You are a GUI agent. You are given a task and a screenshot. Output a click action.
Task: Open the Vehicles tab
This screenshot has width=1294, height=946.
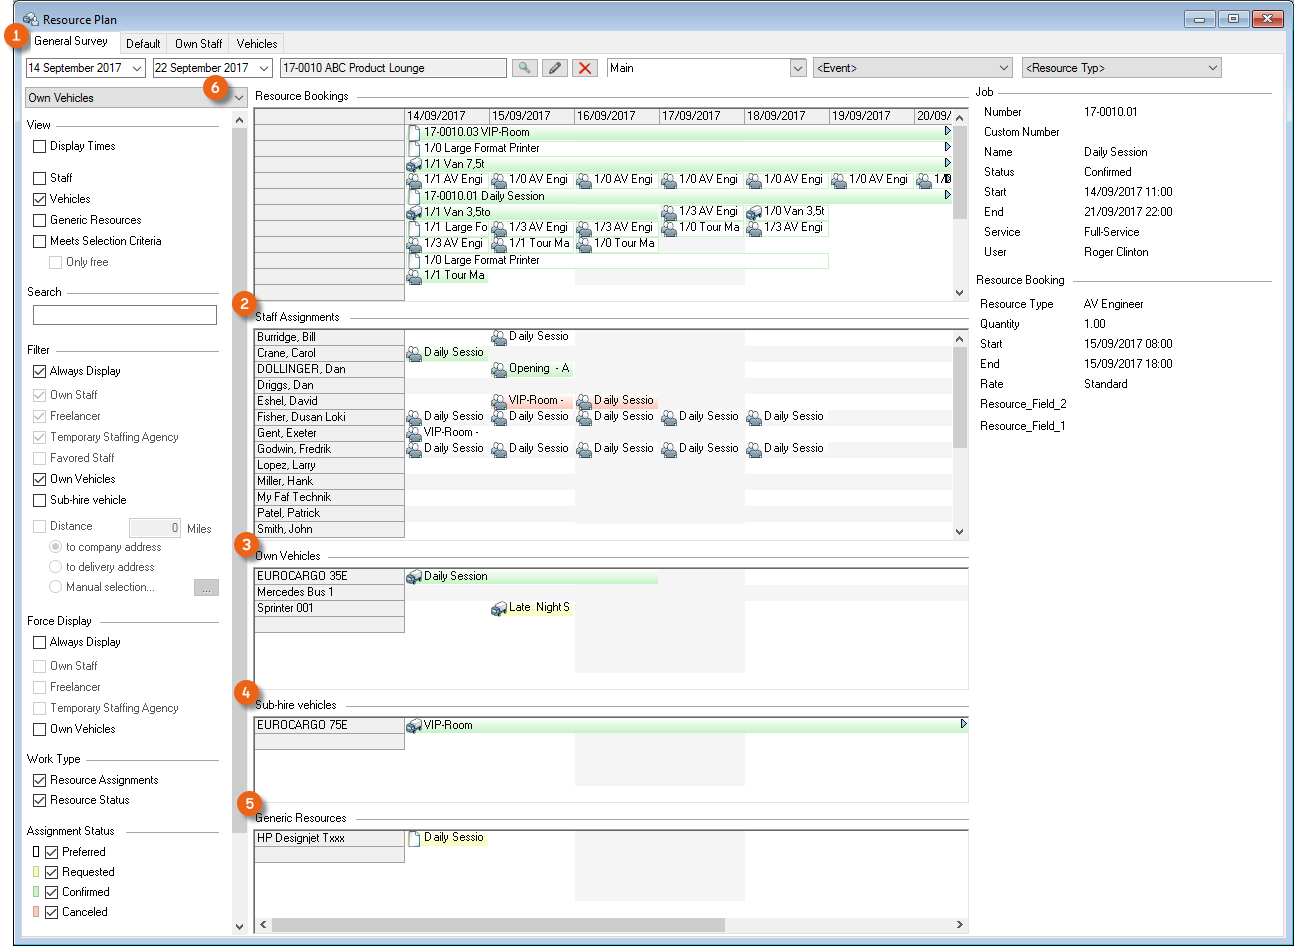(257, 44)
